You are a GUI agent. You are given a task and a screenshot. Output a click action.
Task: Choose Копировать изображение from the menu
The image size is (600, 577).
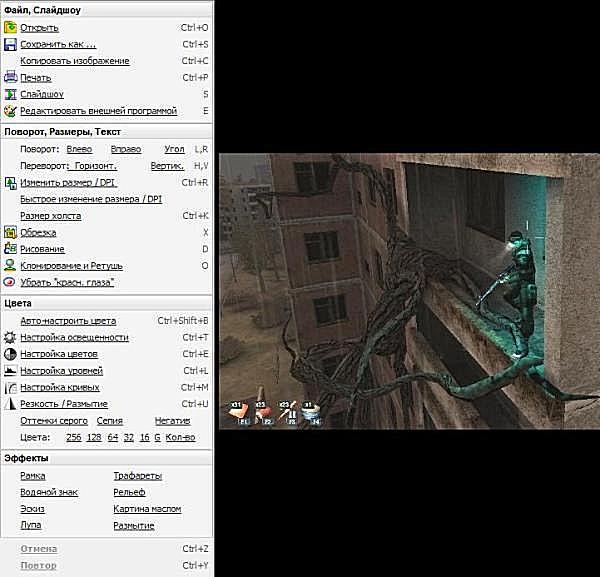click(74, 61)
